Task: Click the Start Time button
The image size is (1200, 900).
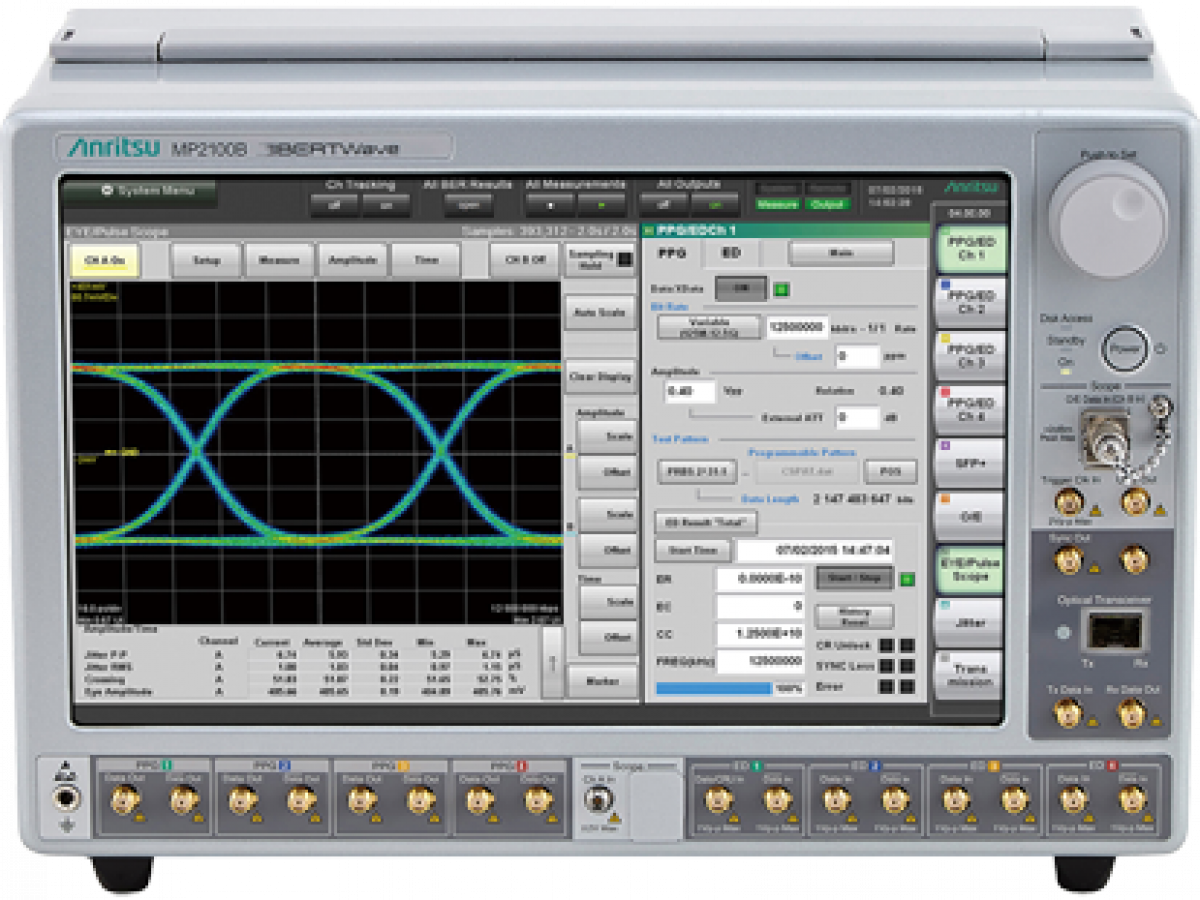Action: 692,550
